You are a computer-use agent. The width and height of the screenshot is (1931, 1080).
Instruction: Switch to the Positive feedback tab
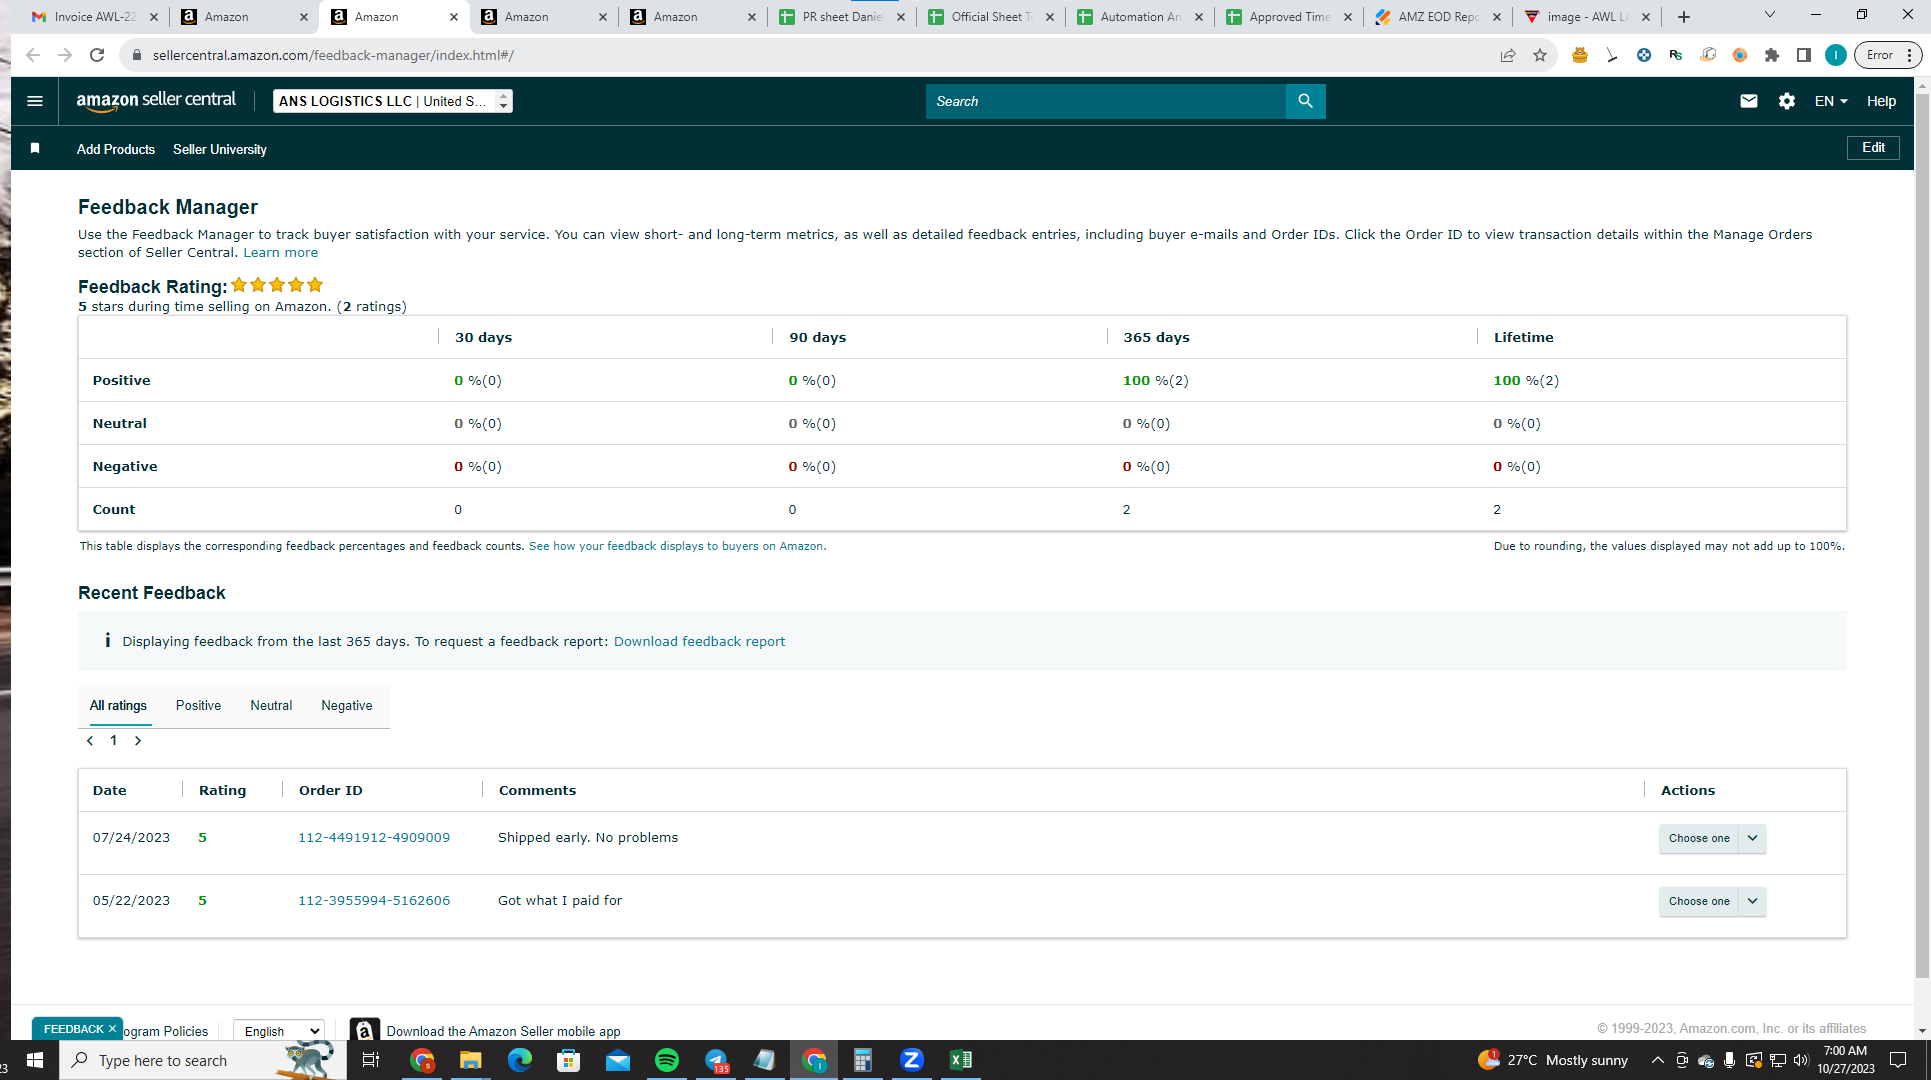coord(198,706)
